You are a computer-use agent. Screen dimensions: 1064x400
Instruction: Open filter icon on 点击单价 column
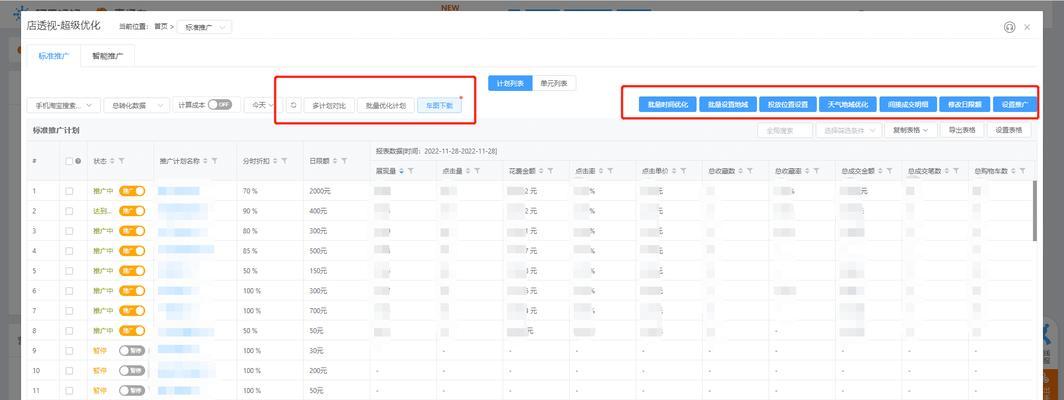(683, 171)
